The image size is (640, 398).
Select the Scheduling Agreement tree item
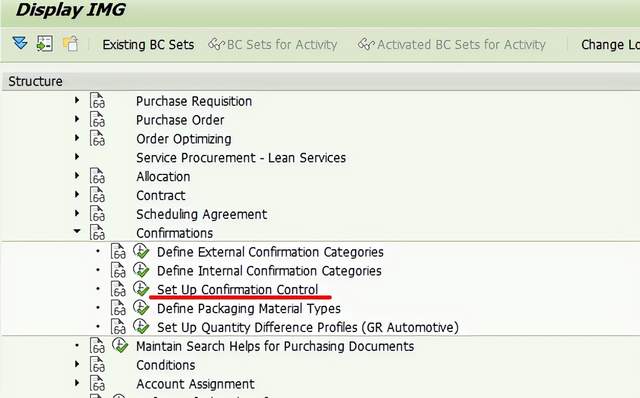point(202,214)
